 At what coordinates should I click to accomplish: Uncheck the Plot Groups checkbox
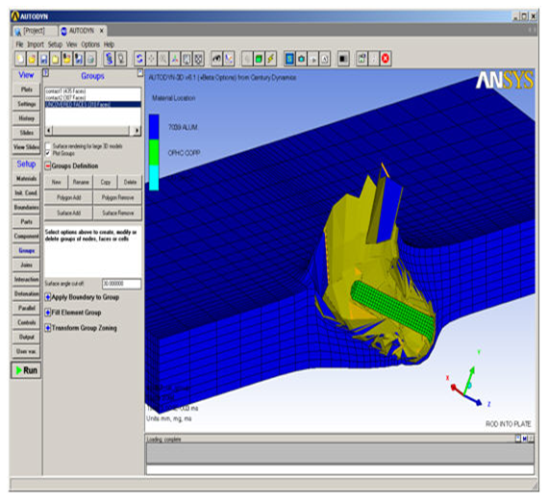[48, 153]
